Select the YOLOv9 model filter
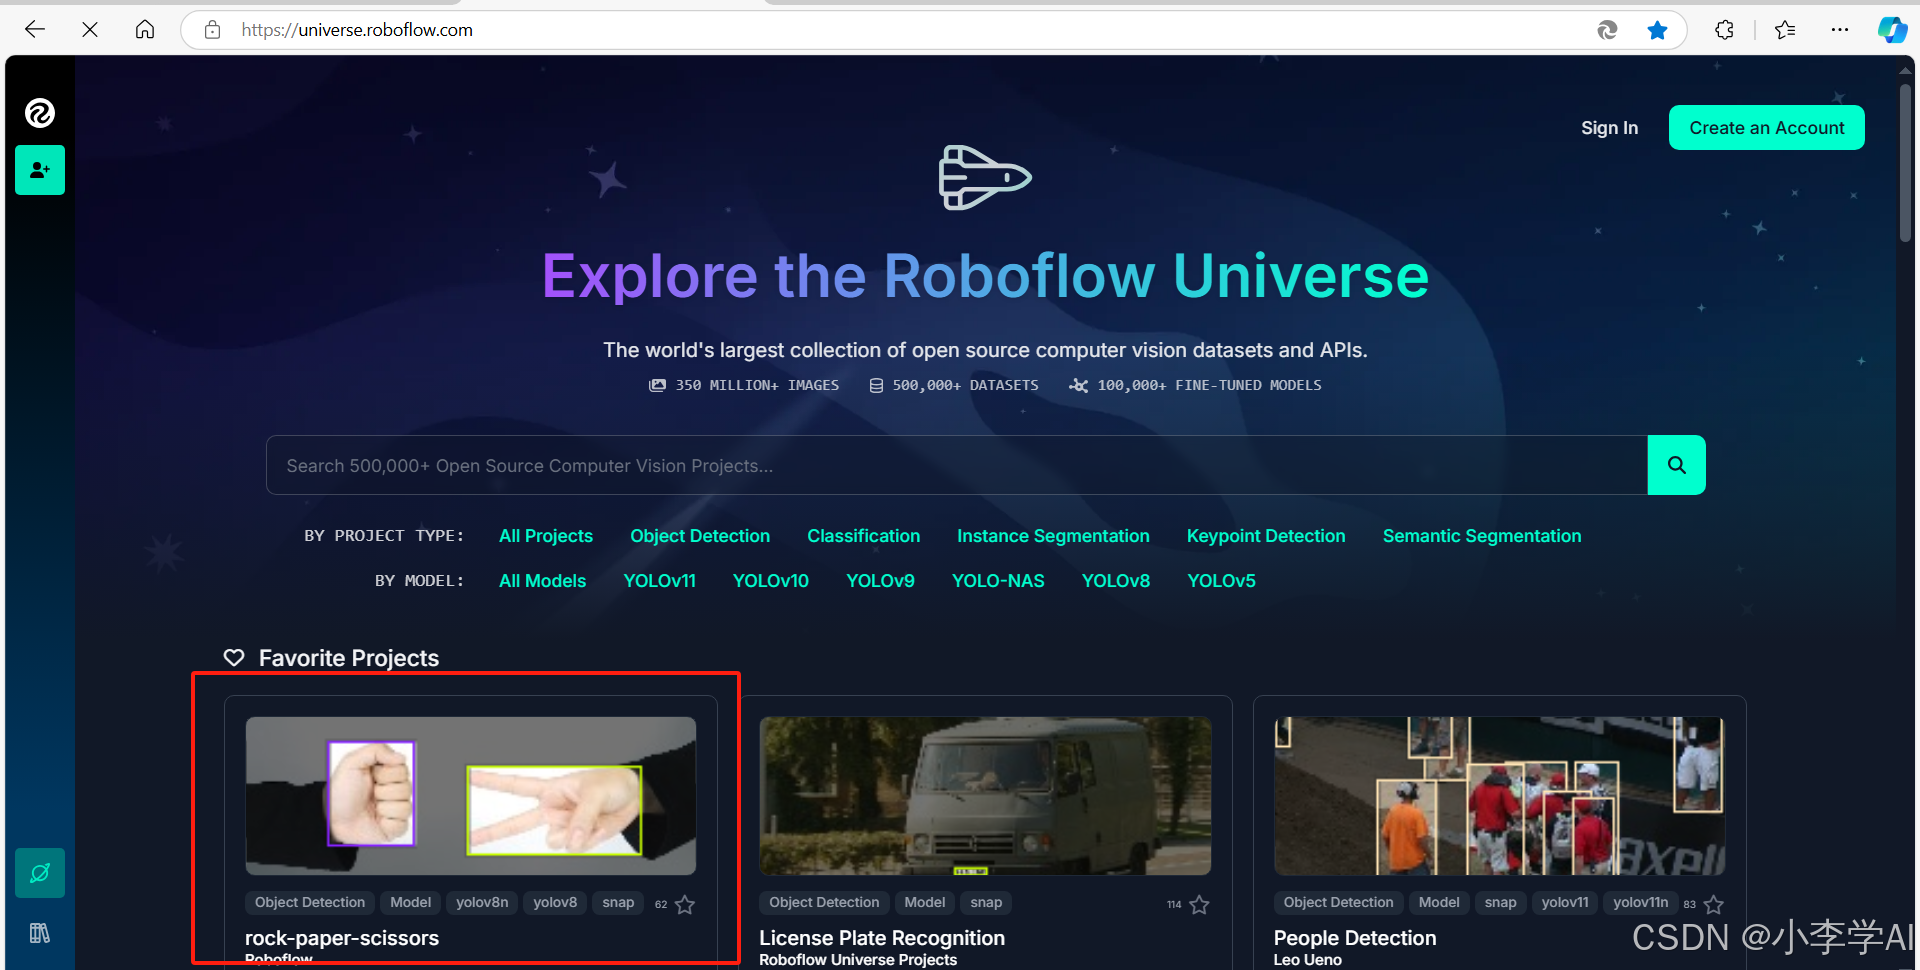This screenshot has width=1920, height=970. click(x=880, y=581)
